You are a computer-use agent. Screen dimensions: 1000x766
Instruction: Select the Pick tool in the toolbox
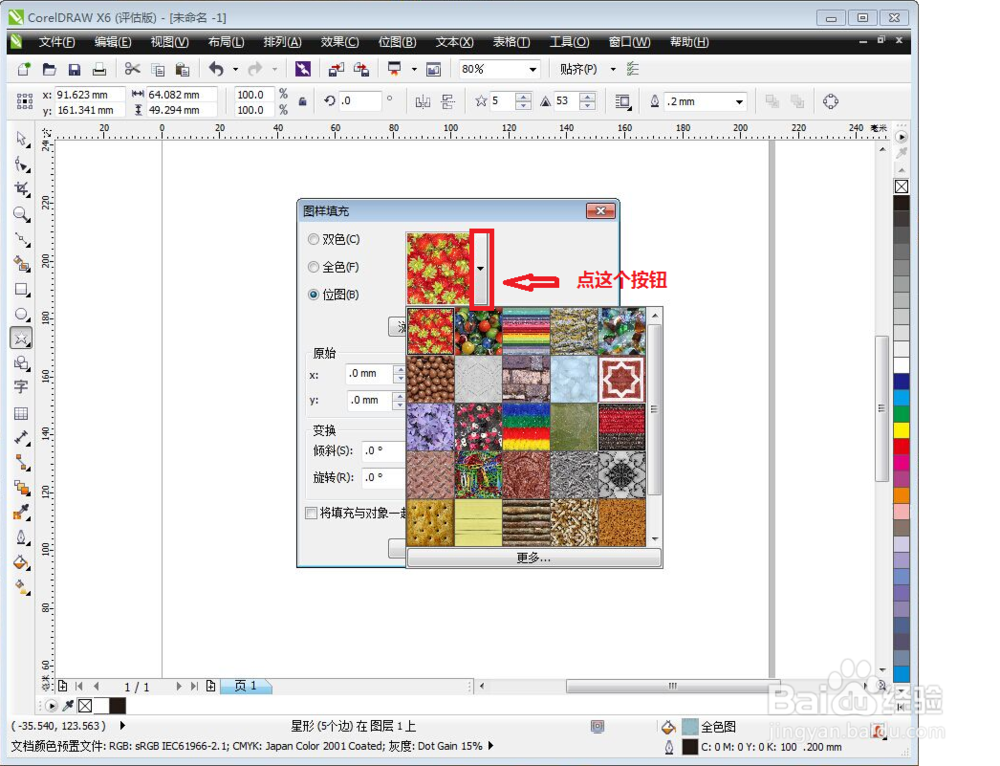(x=22, y=138)
